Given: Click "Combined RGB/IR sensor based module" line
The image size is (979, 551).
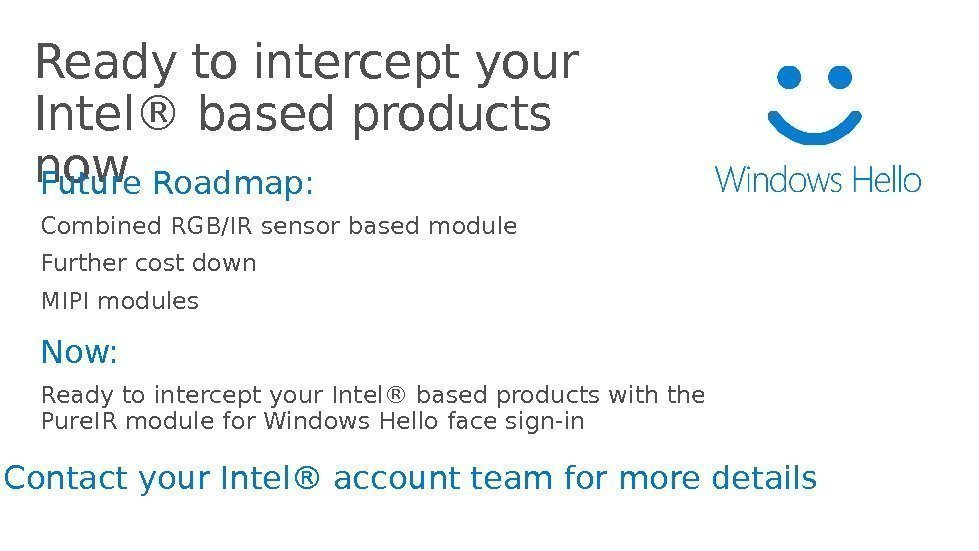Looking at the screenshot, I should click(x=279, y=227).
